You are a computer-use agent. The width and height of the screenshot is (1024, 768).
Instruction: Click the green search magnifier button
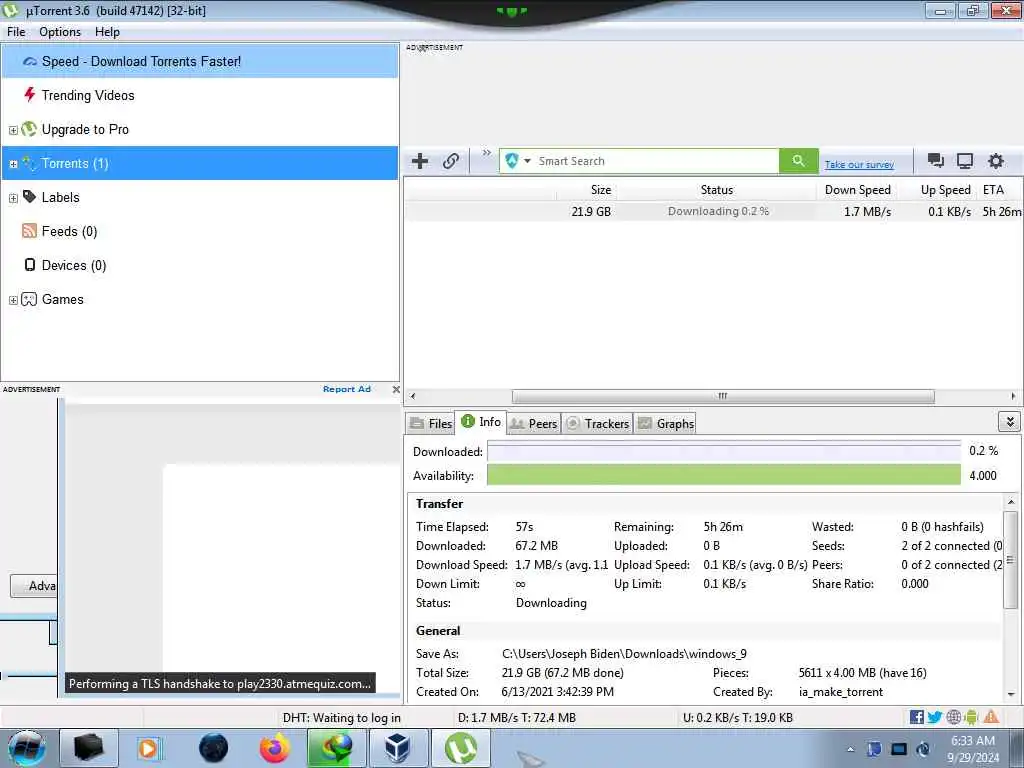tap(798, 161)
